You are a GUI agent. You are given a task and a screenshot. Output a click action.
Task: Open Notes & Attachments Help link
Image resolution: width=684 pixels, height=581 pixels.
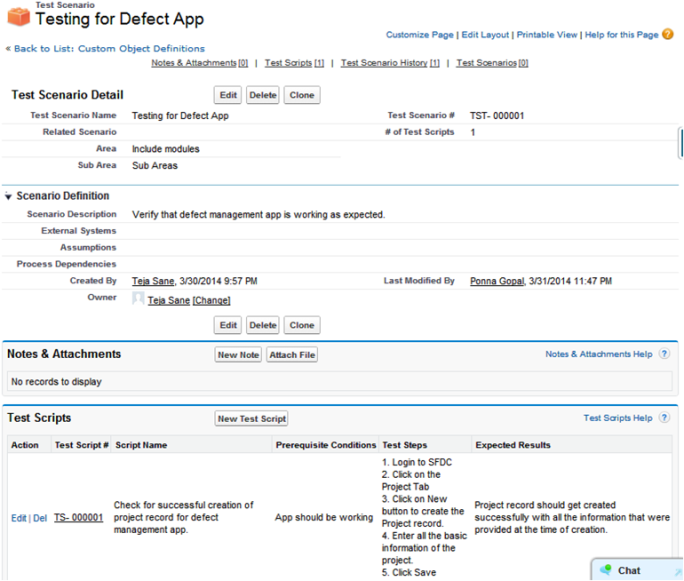[x=599, y=354]
